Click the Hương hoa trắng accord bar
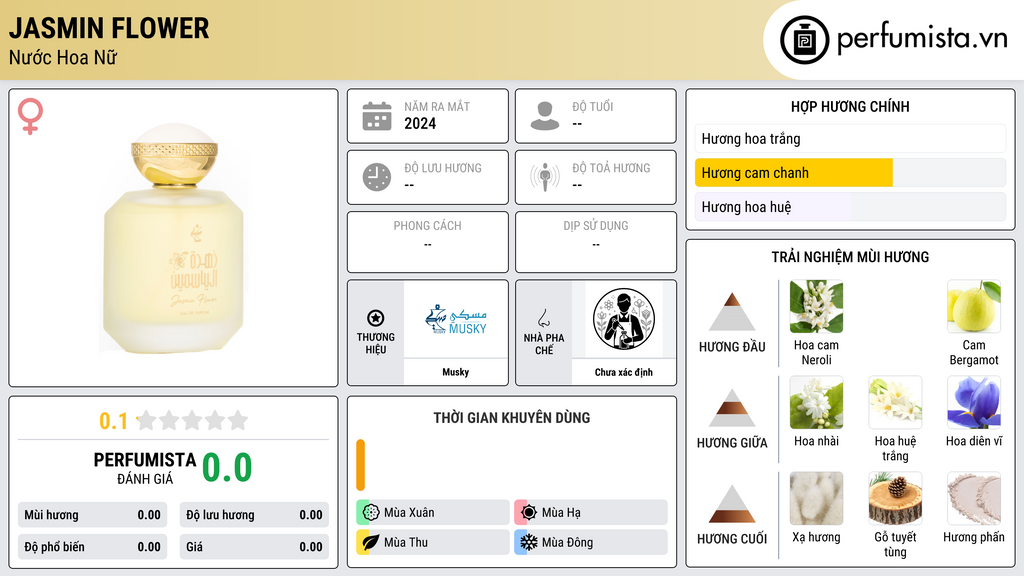This screenshot has width=1024, height=576. 850,138
